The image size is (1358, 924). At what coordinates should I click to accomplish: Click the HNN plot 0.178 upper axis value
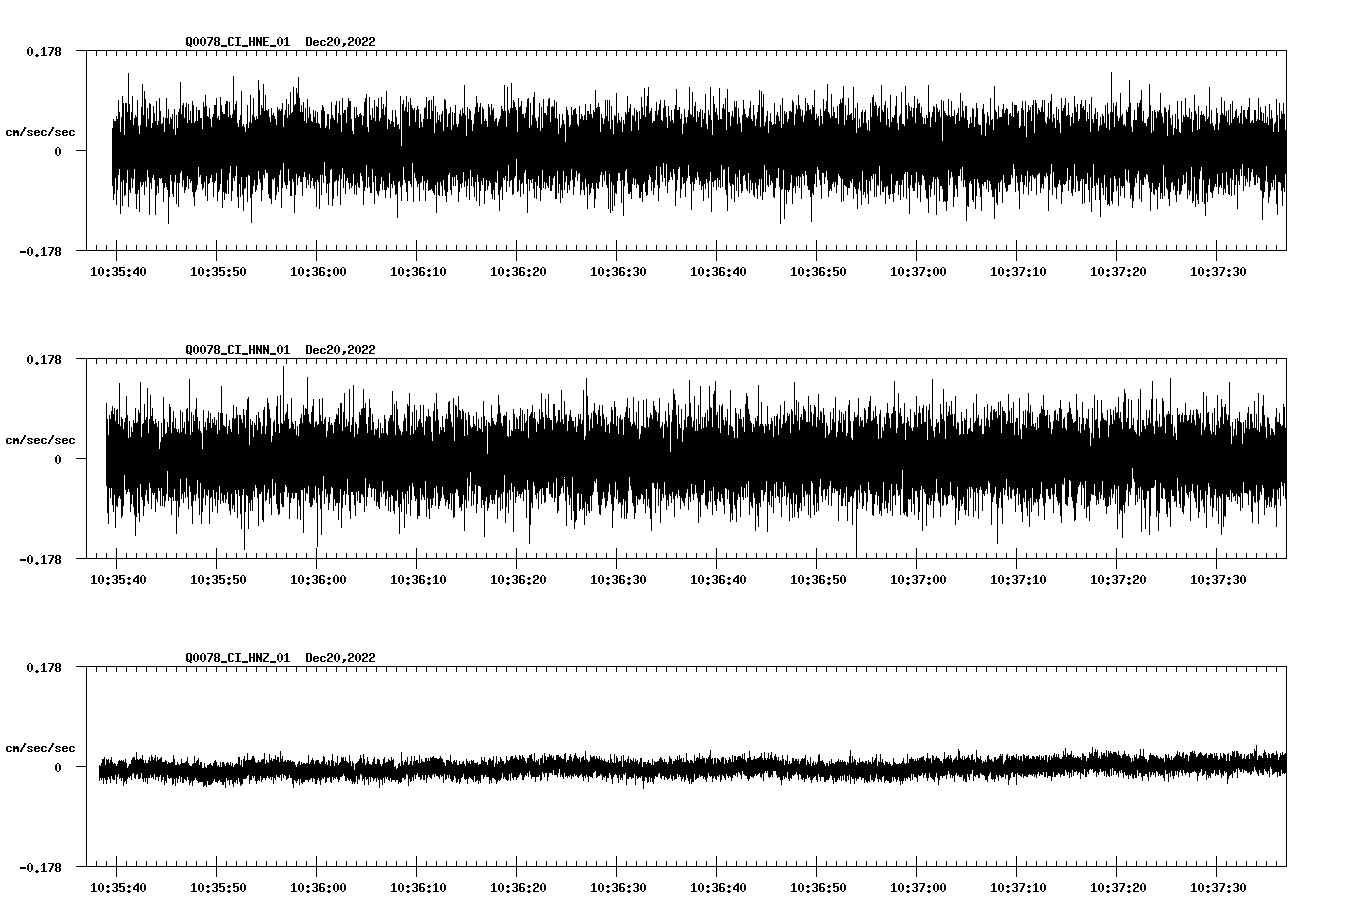point(43,360)
